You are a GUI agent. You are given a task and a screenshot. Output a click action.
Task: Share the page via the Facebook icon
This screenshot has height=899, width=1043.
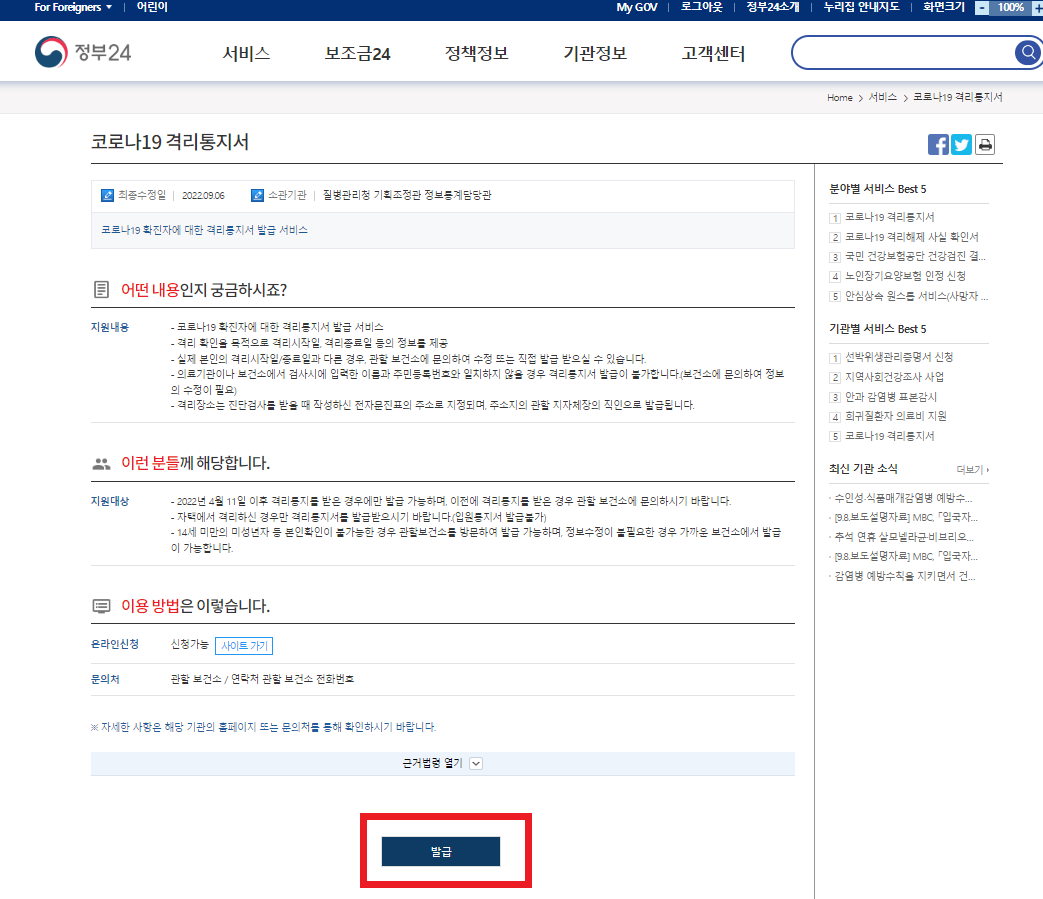click(938, 144)
